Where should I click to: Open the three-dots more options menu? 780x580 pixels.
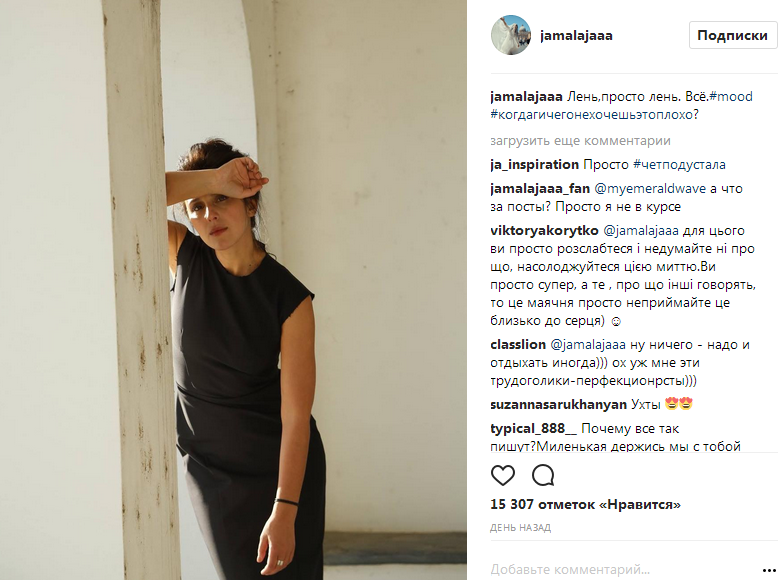769,570
